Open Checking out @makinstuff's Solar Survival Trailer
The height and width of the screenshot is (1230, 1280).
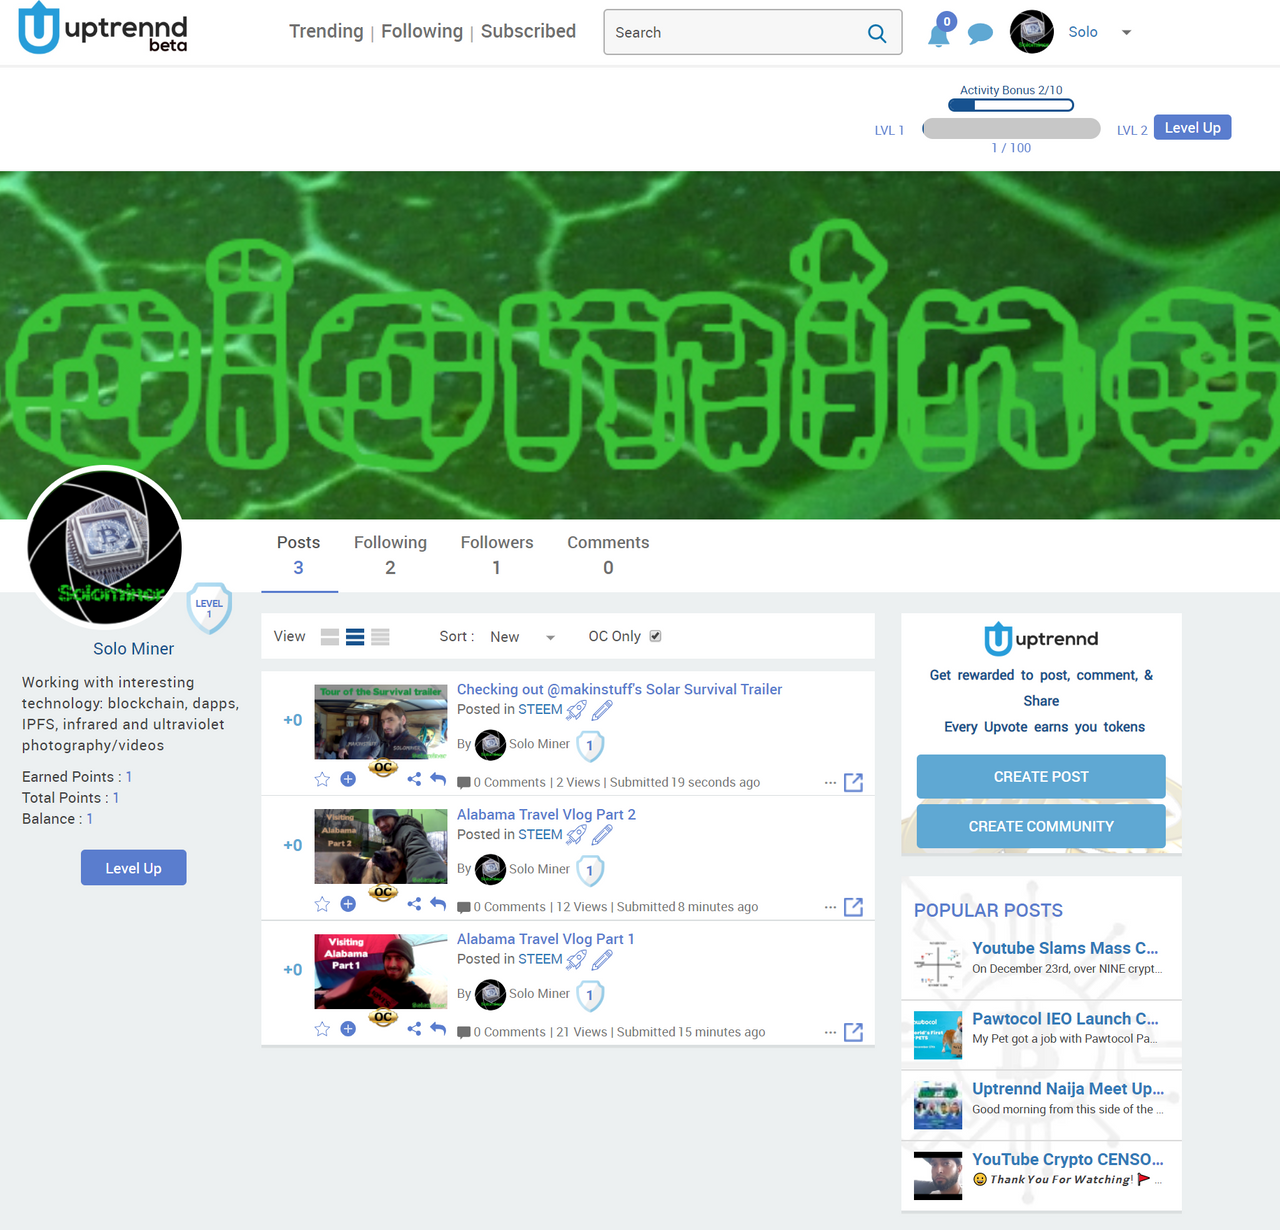[619, 690]
